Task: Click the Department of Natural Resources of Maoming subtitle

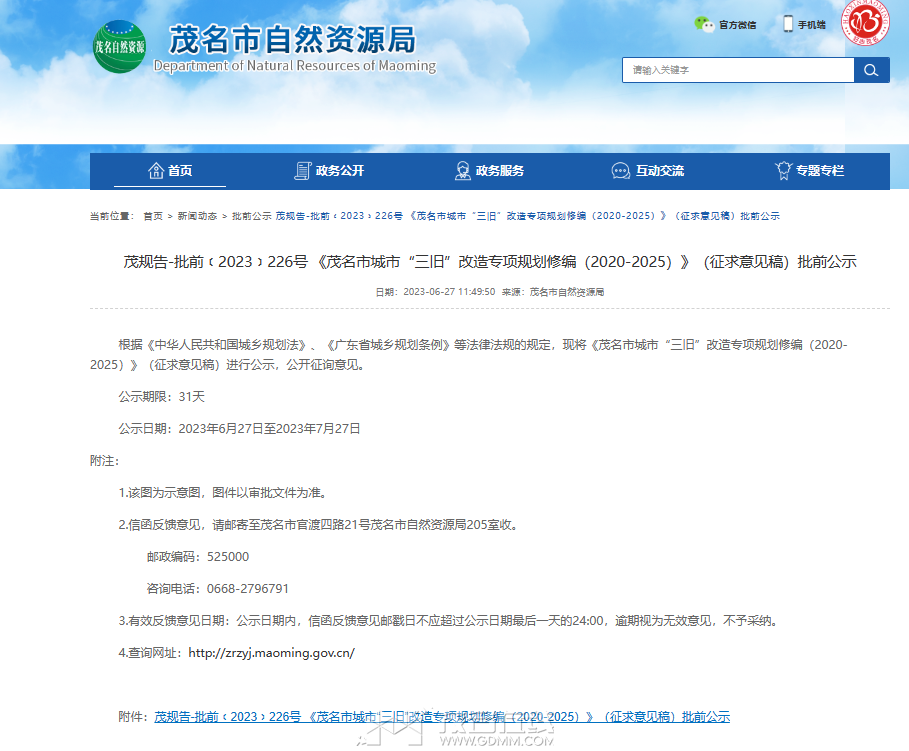Action: click(x=294, y=66)
